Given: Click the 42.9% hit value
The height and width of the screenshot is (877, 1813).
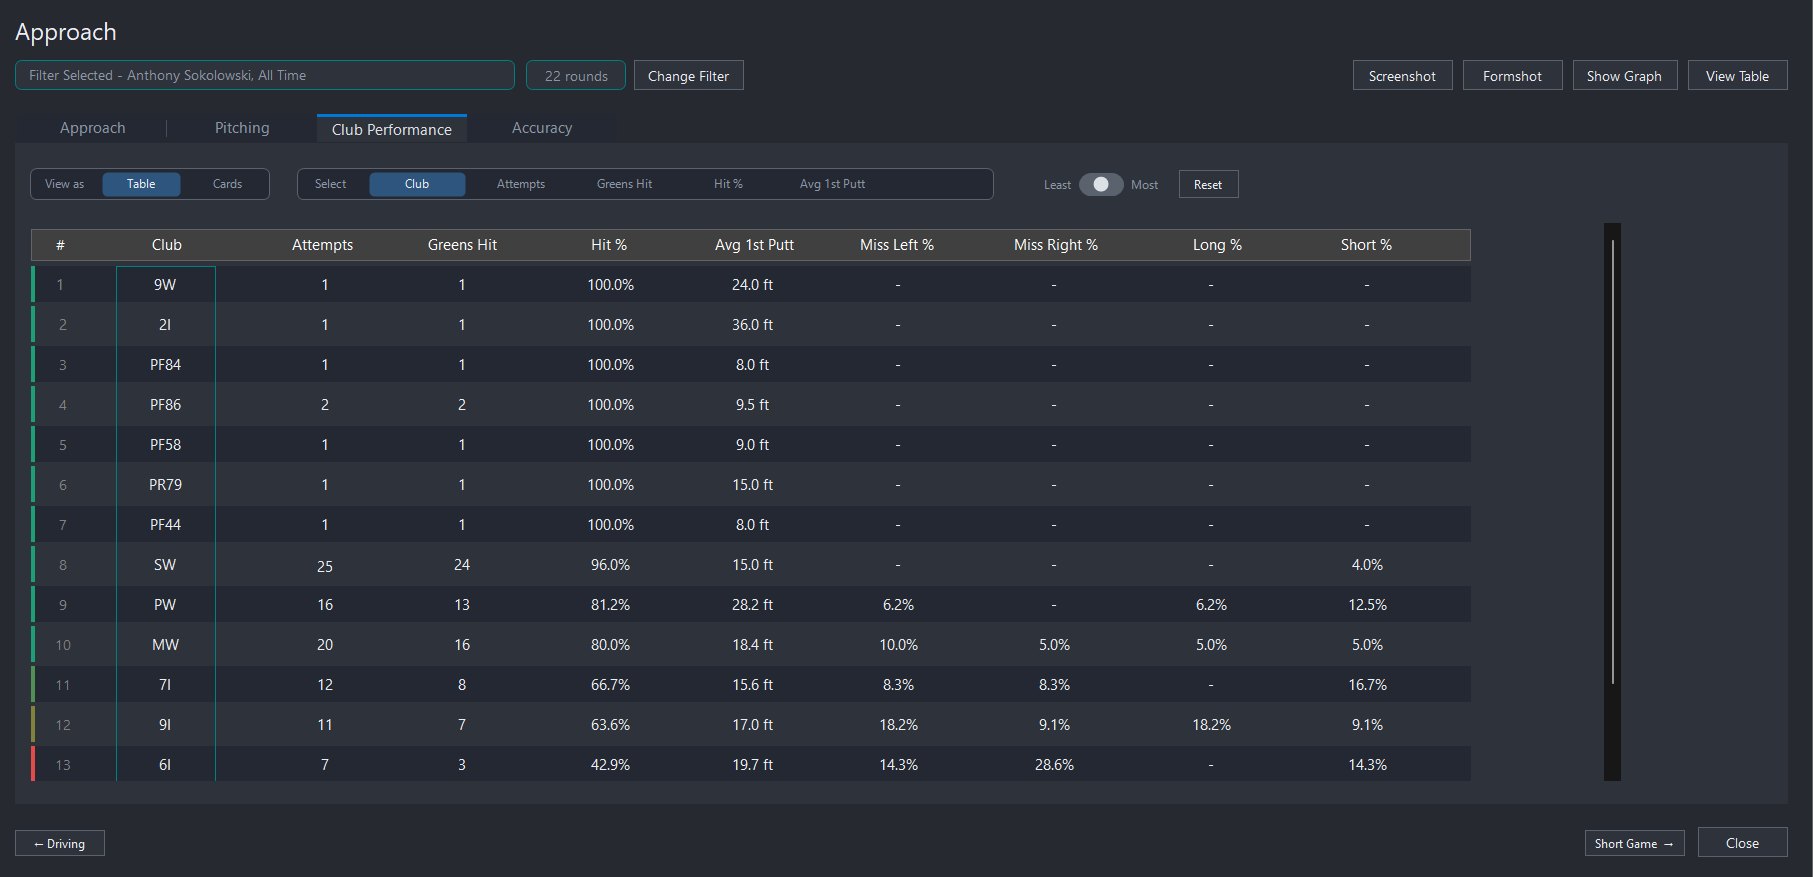Looking at the screenshot, I should point(610,765).
